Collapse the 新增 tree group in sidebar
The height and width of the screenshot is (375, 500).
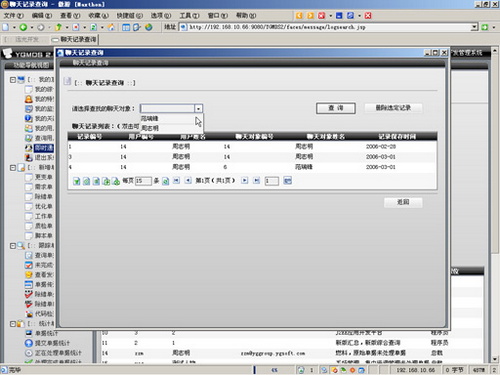13,168
